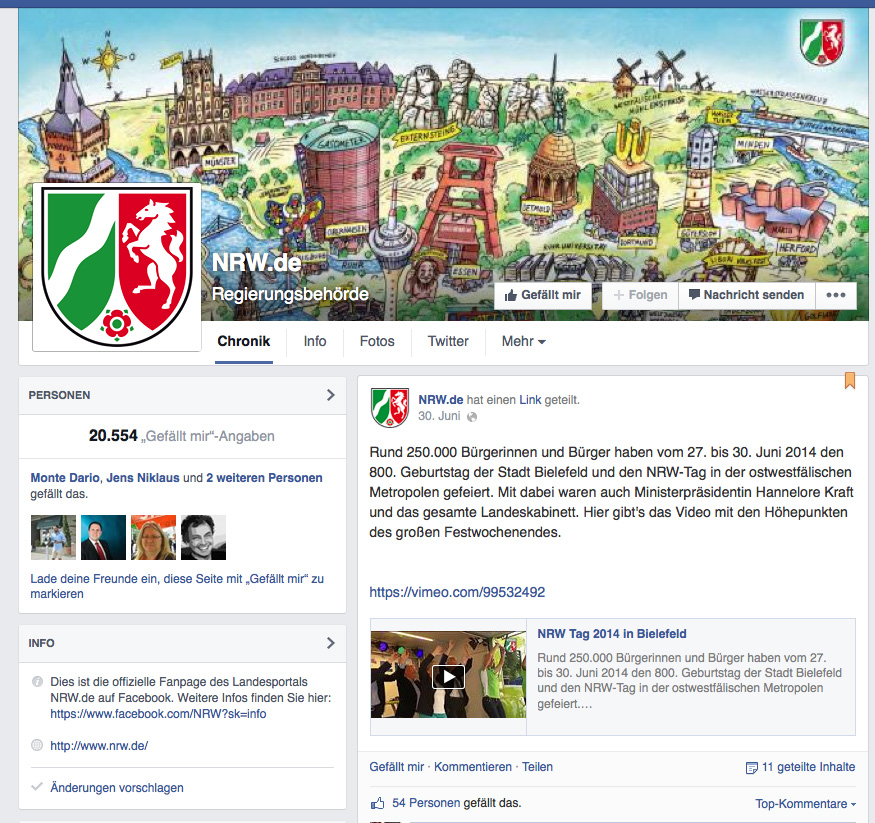The width and height of the screenshot is (875, 823).
Task: Click the '2 weiteren Personen' link
Action: 264,478
